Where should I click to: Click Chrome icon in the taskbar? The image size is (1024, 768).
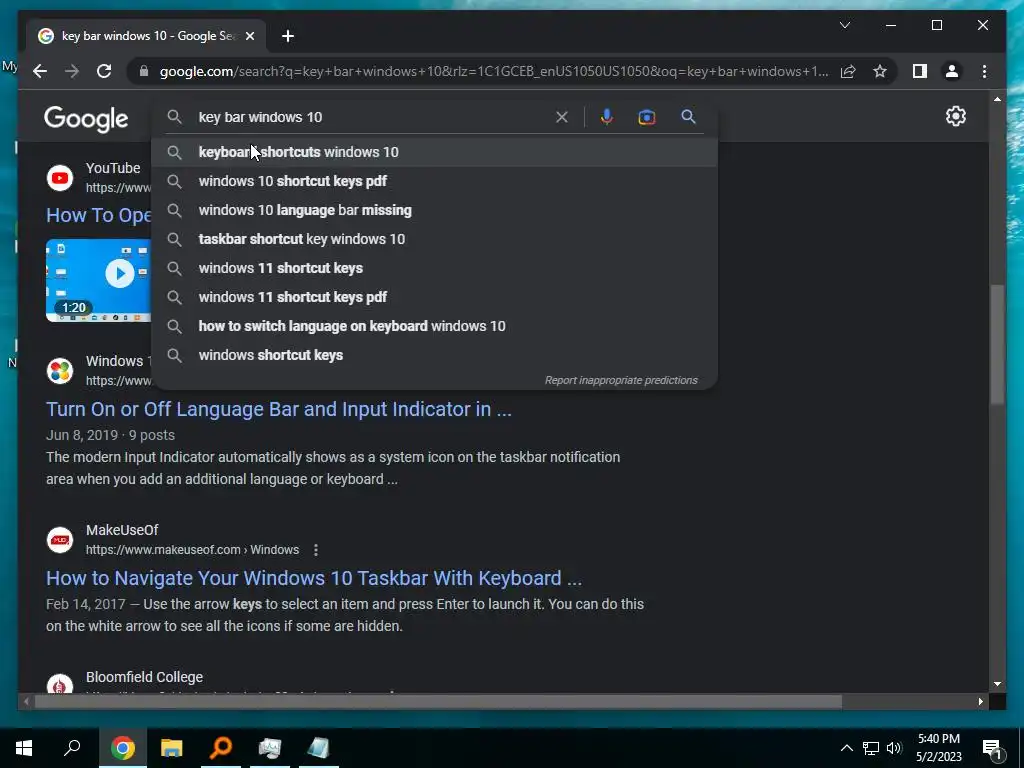pos(122,748)
